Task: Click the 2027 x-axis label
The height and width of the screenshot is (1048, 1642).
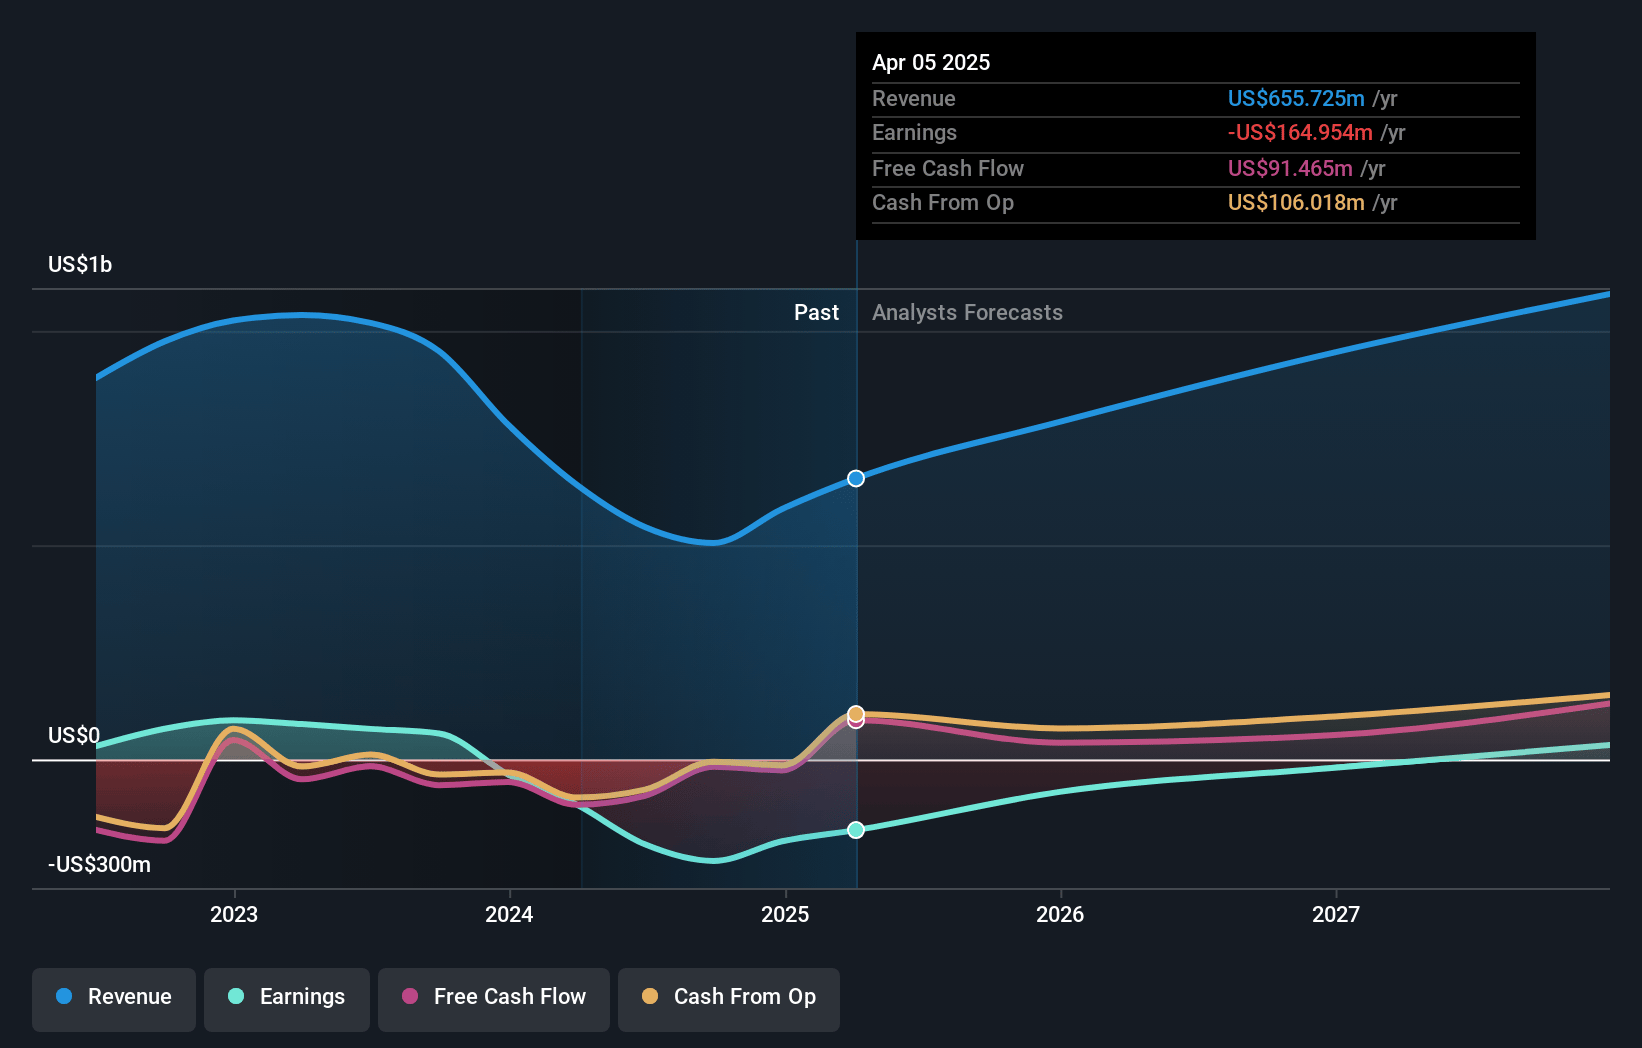Action: point(1336,914)
